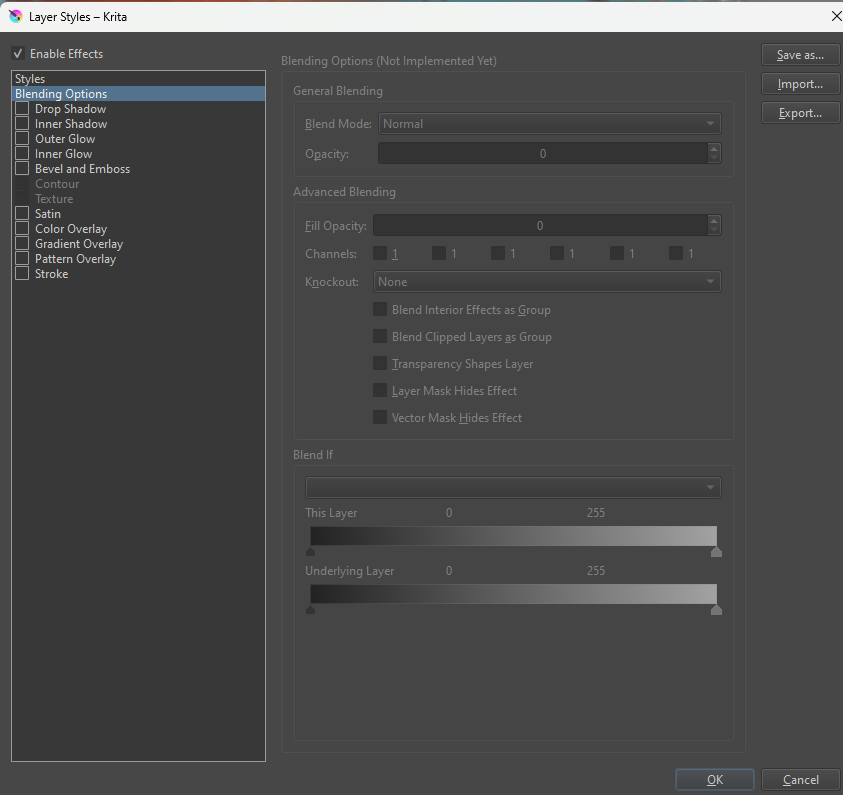Check the Bevel and Emboss box
843x795 pixels.
[22, 169]
